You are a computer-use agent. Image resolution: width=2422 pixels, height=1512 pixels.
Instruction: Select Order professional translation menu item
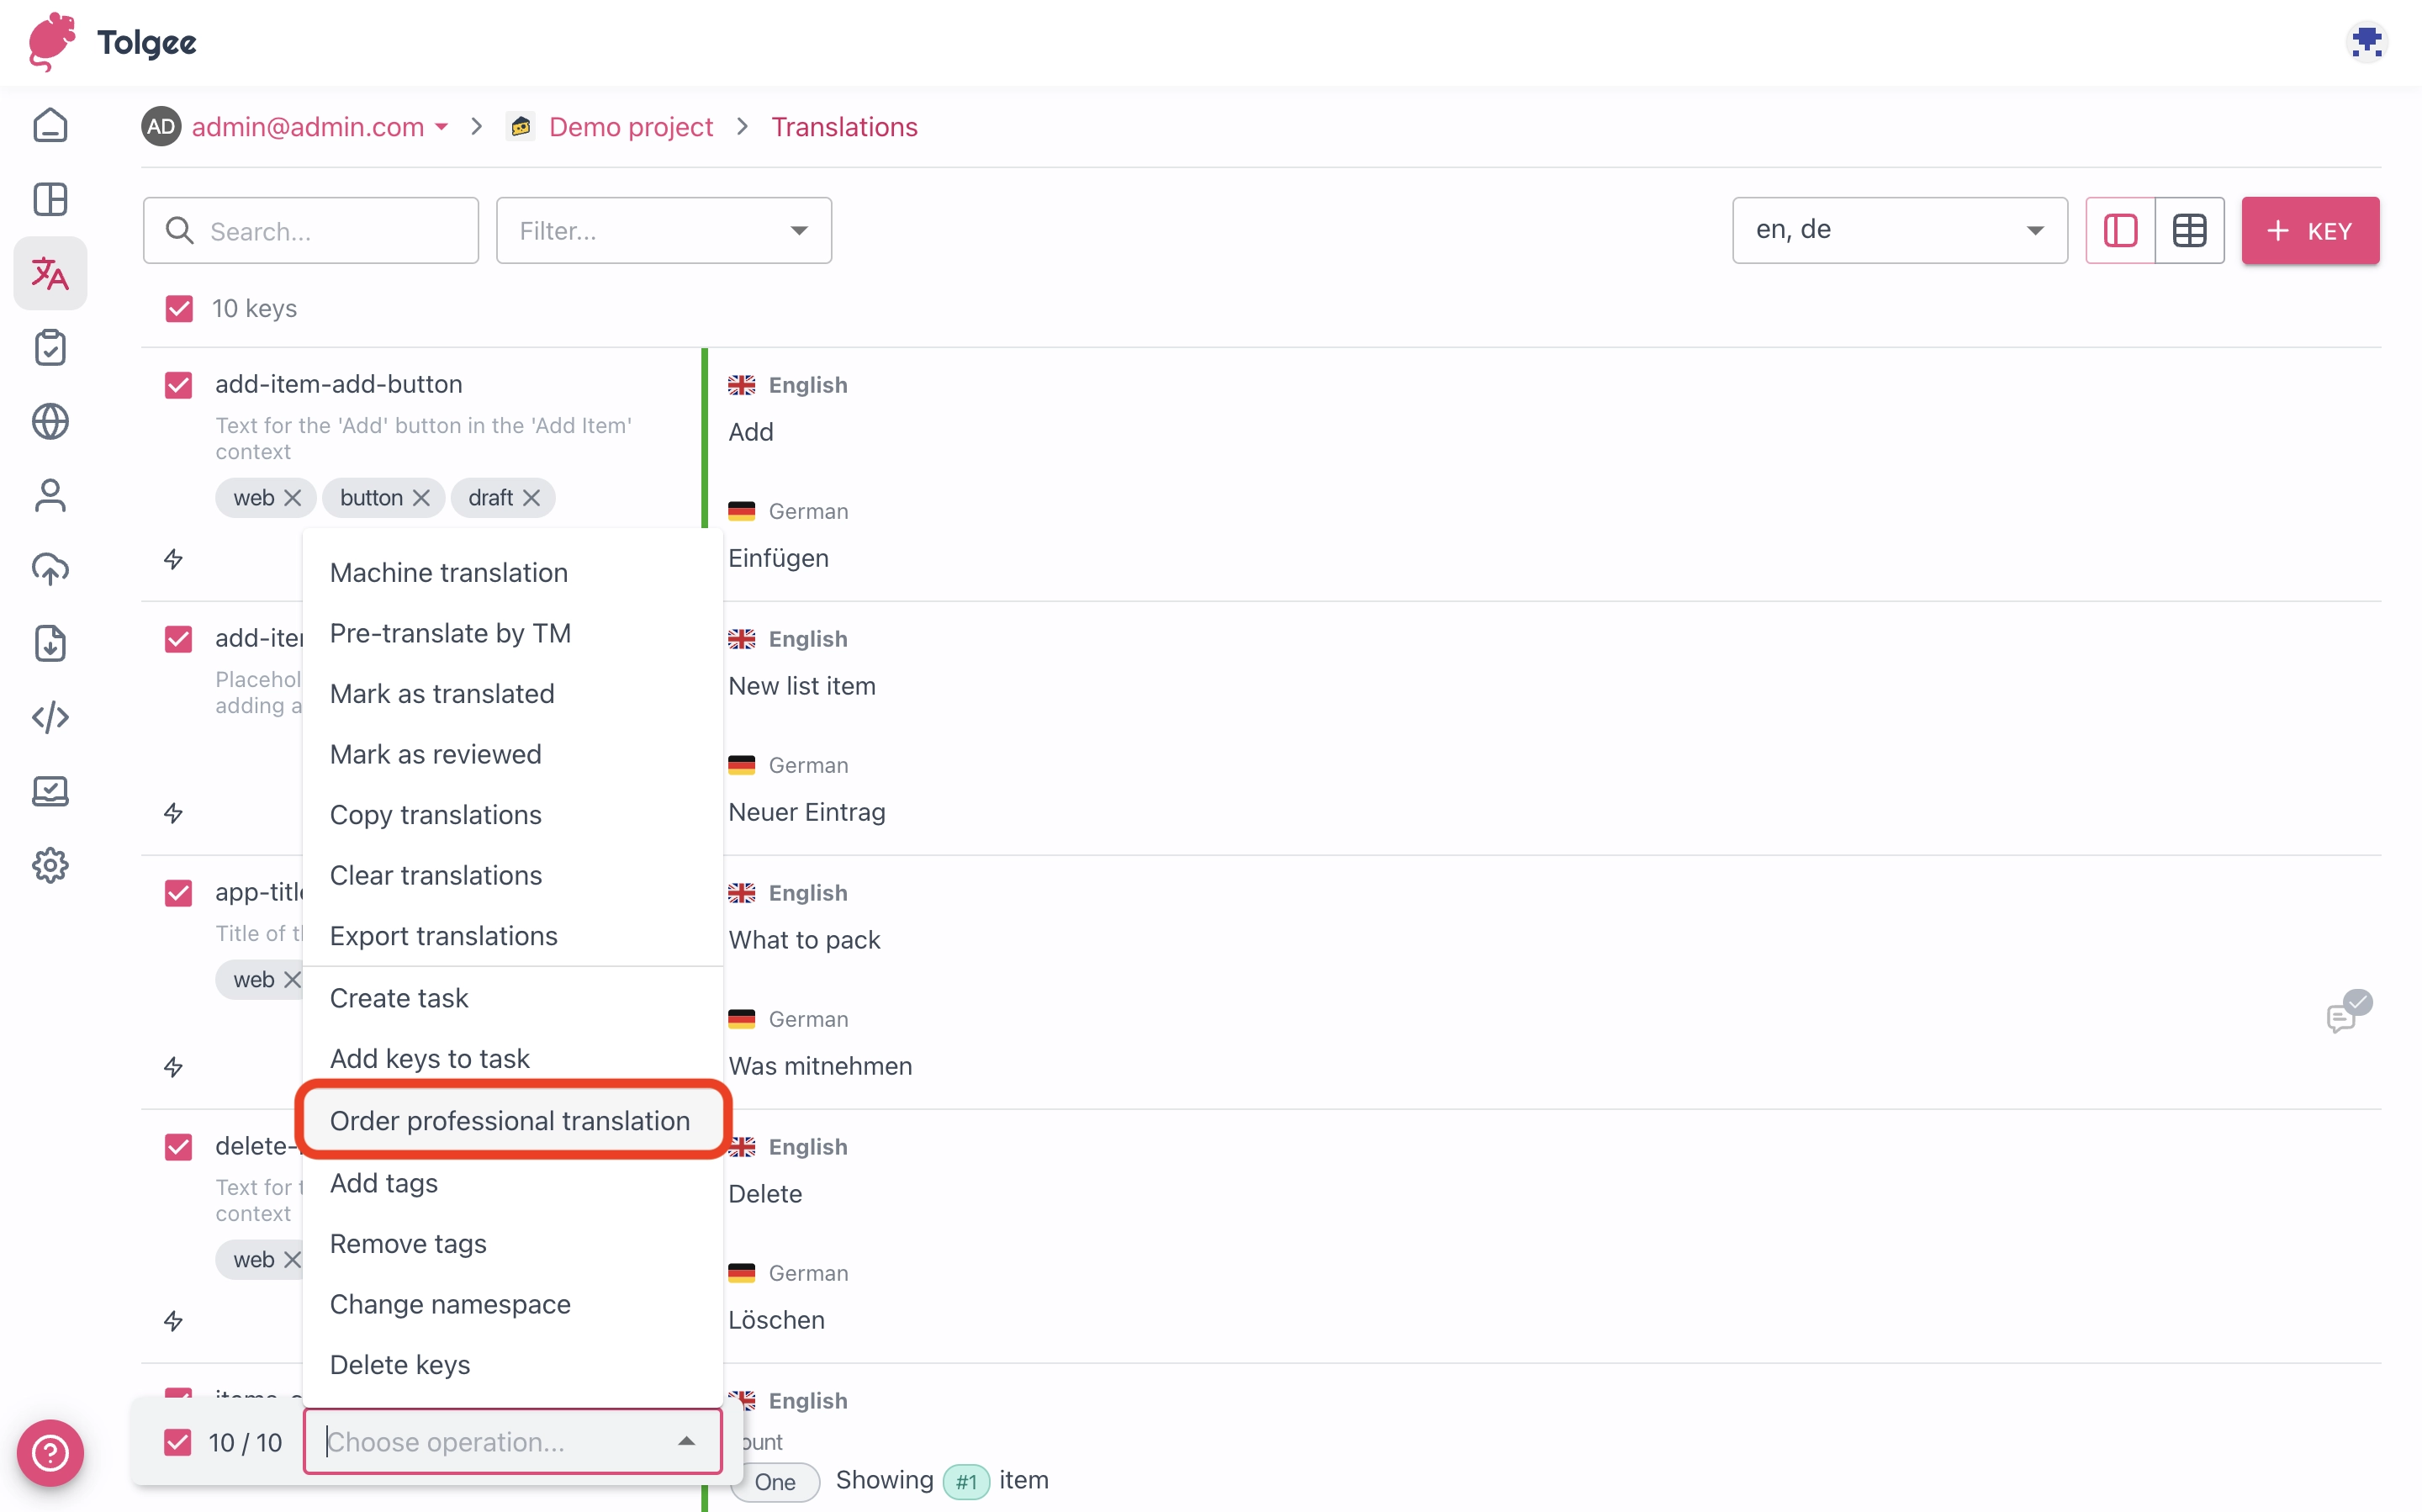[x=510, y=1120]
